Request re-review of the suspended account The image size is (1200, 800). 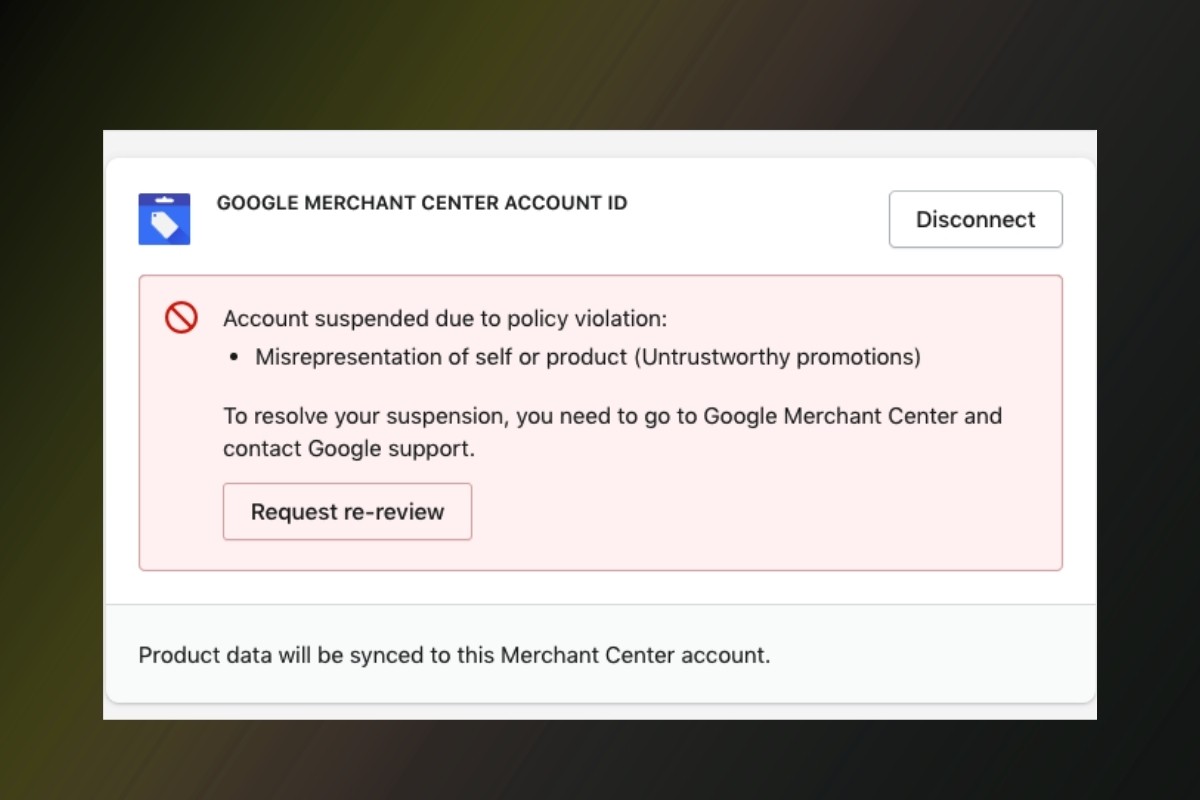tap(347, 511)
